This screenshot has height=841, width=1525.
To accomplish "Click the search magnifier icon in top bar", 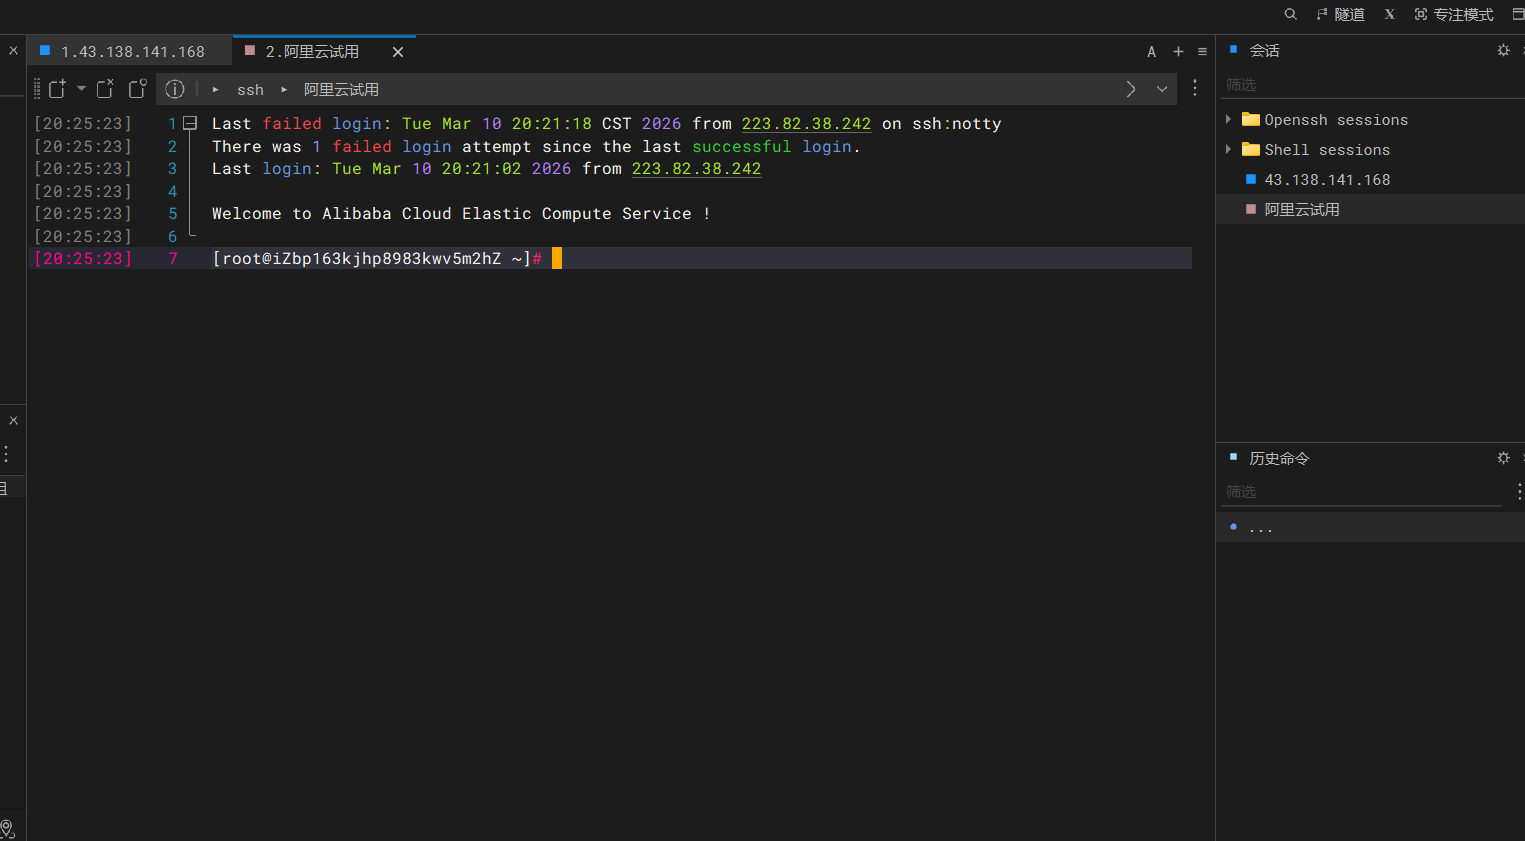I will coord(1290,14).
